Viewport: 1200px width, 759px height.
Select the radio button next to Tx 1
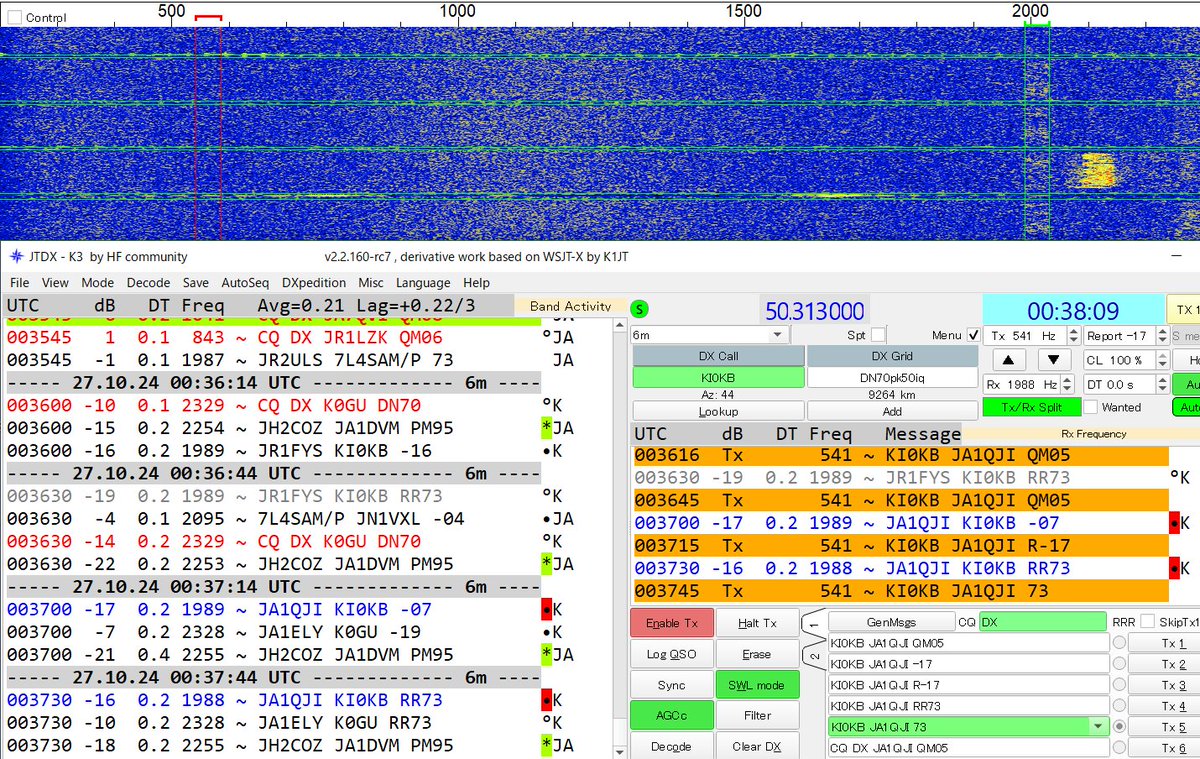click(x=1119, y=643)
